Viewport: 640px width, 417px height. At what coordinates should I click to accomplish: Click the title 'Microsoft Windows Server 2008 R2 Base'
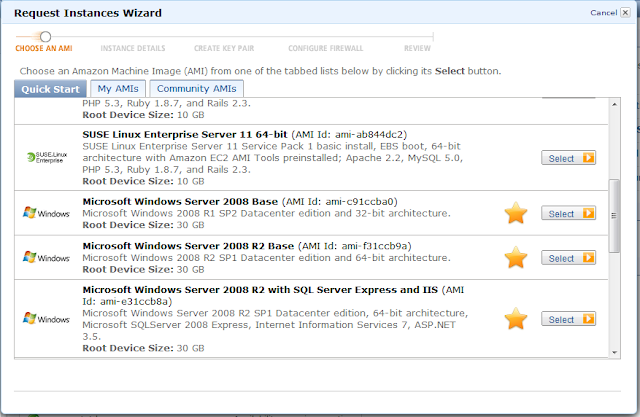(188, 246)
